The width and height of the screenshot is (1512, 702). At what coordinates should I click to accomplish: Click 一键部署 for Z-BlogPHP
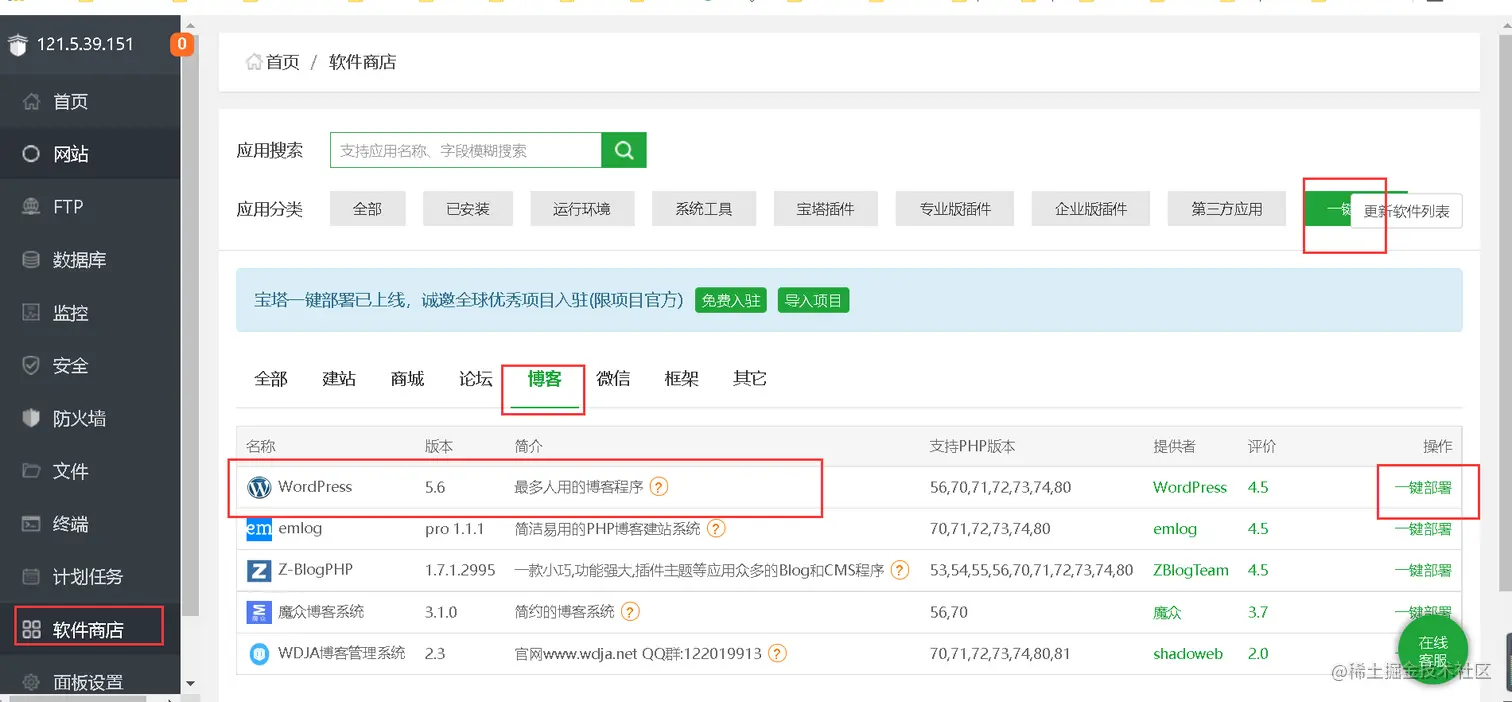1423,570
